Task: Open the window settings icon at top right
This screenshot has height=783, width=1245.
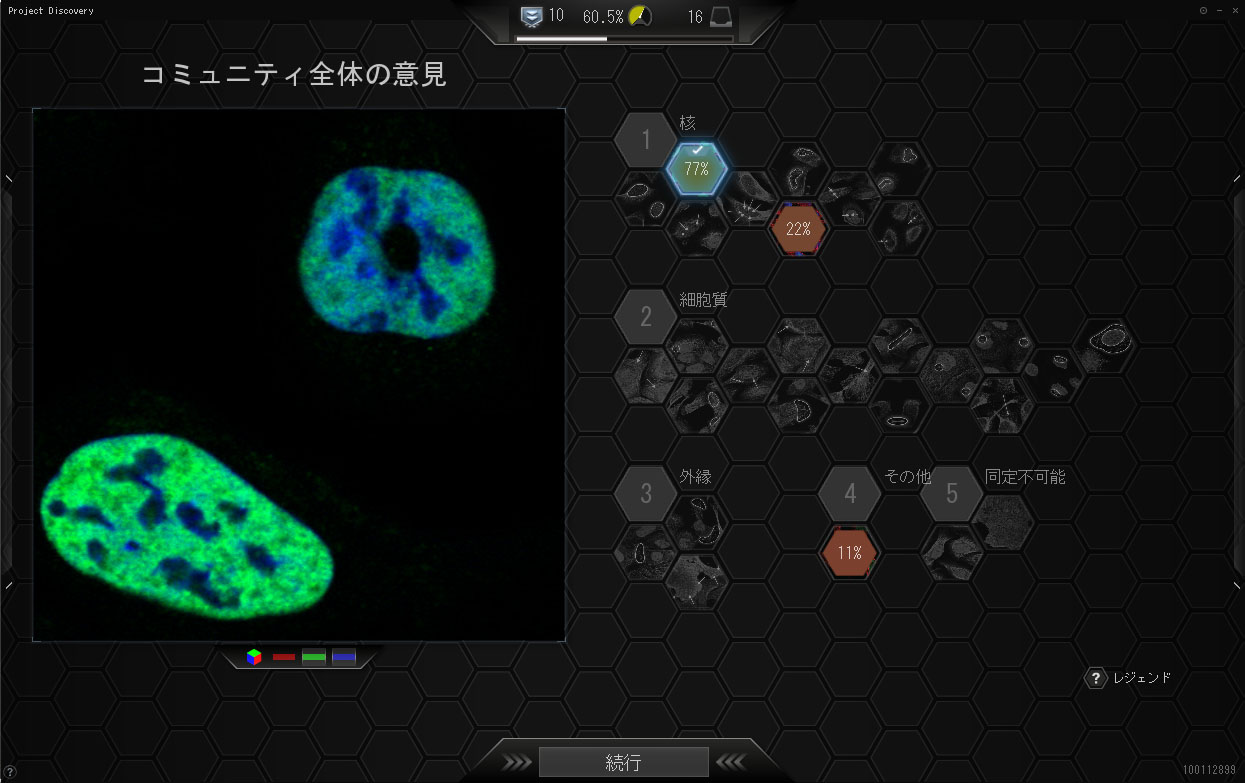Action: 1203,10
